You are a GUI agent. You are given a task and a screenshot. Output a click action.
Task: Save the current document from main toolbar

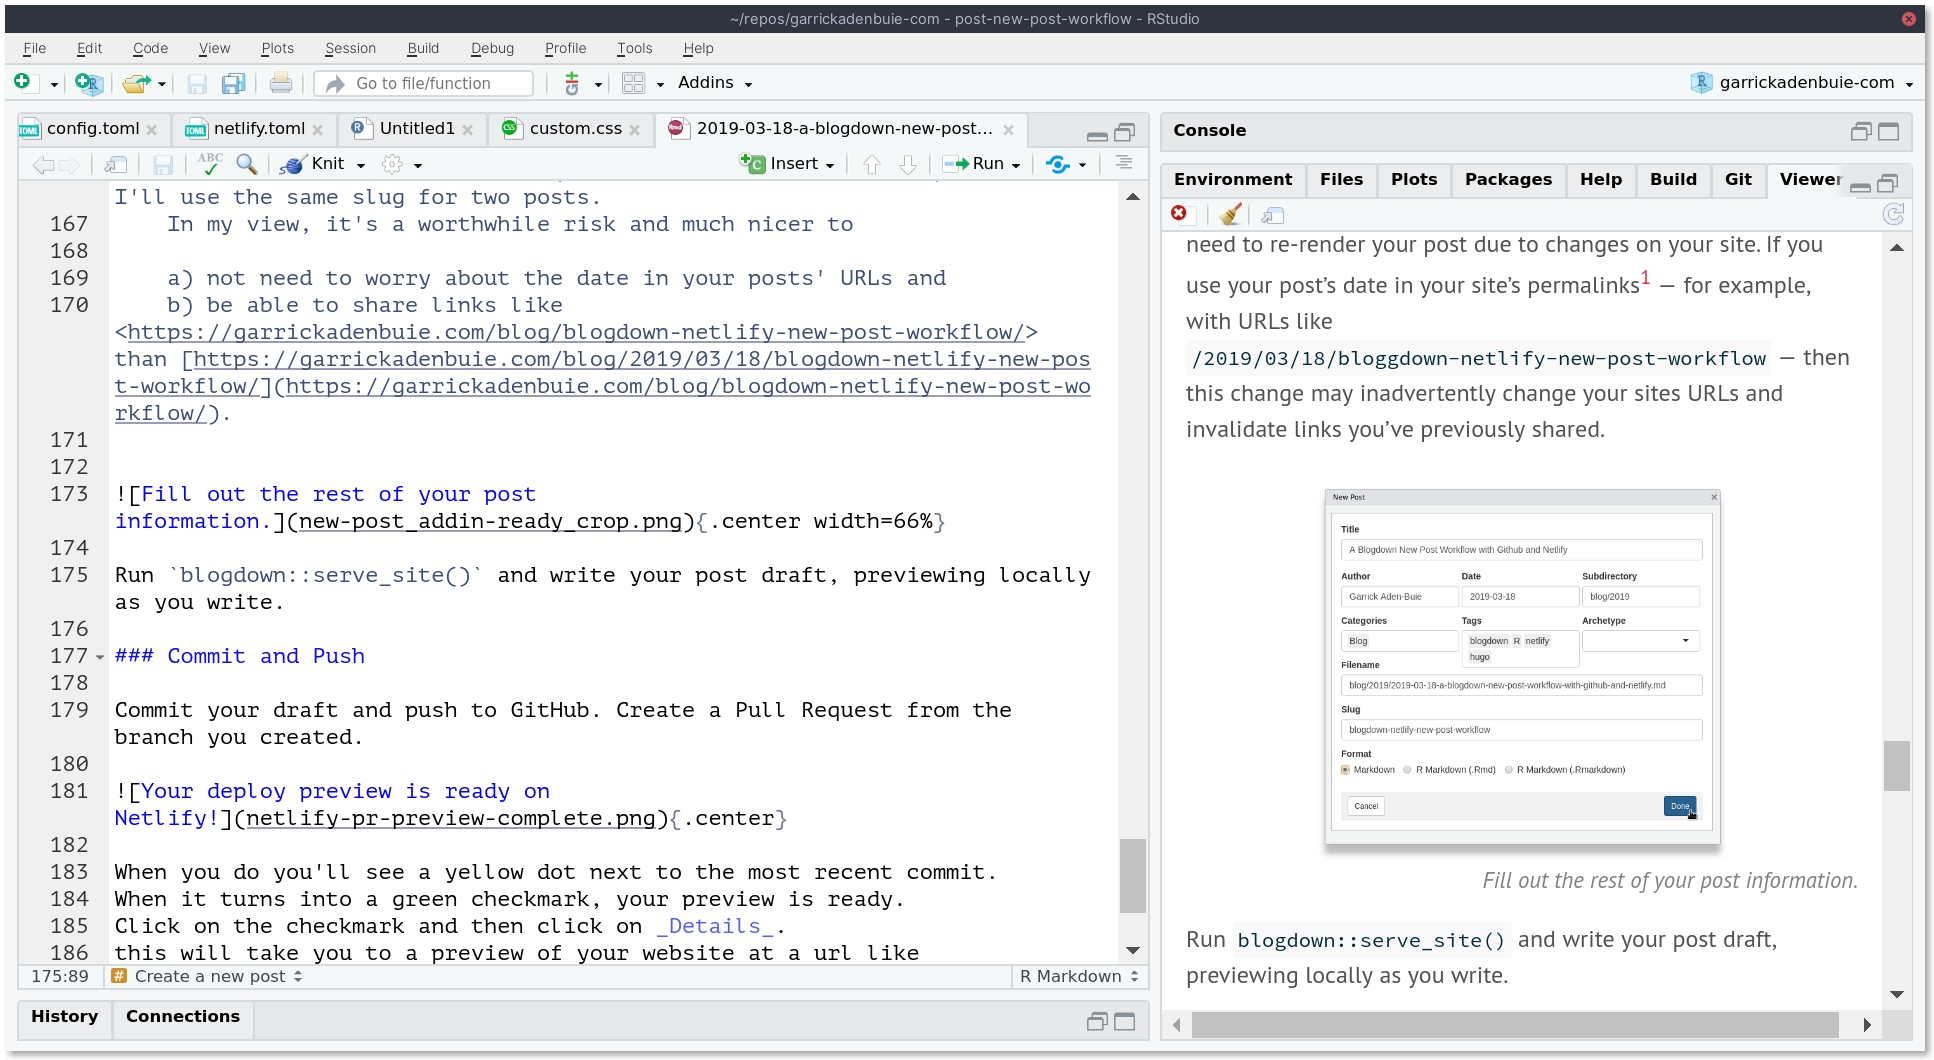(x=197, y=83)
